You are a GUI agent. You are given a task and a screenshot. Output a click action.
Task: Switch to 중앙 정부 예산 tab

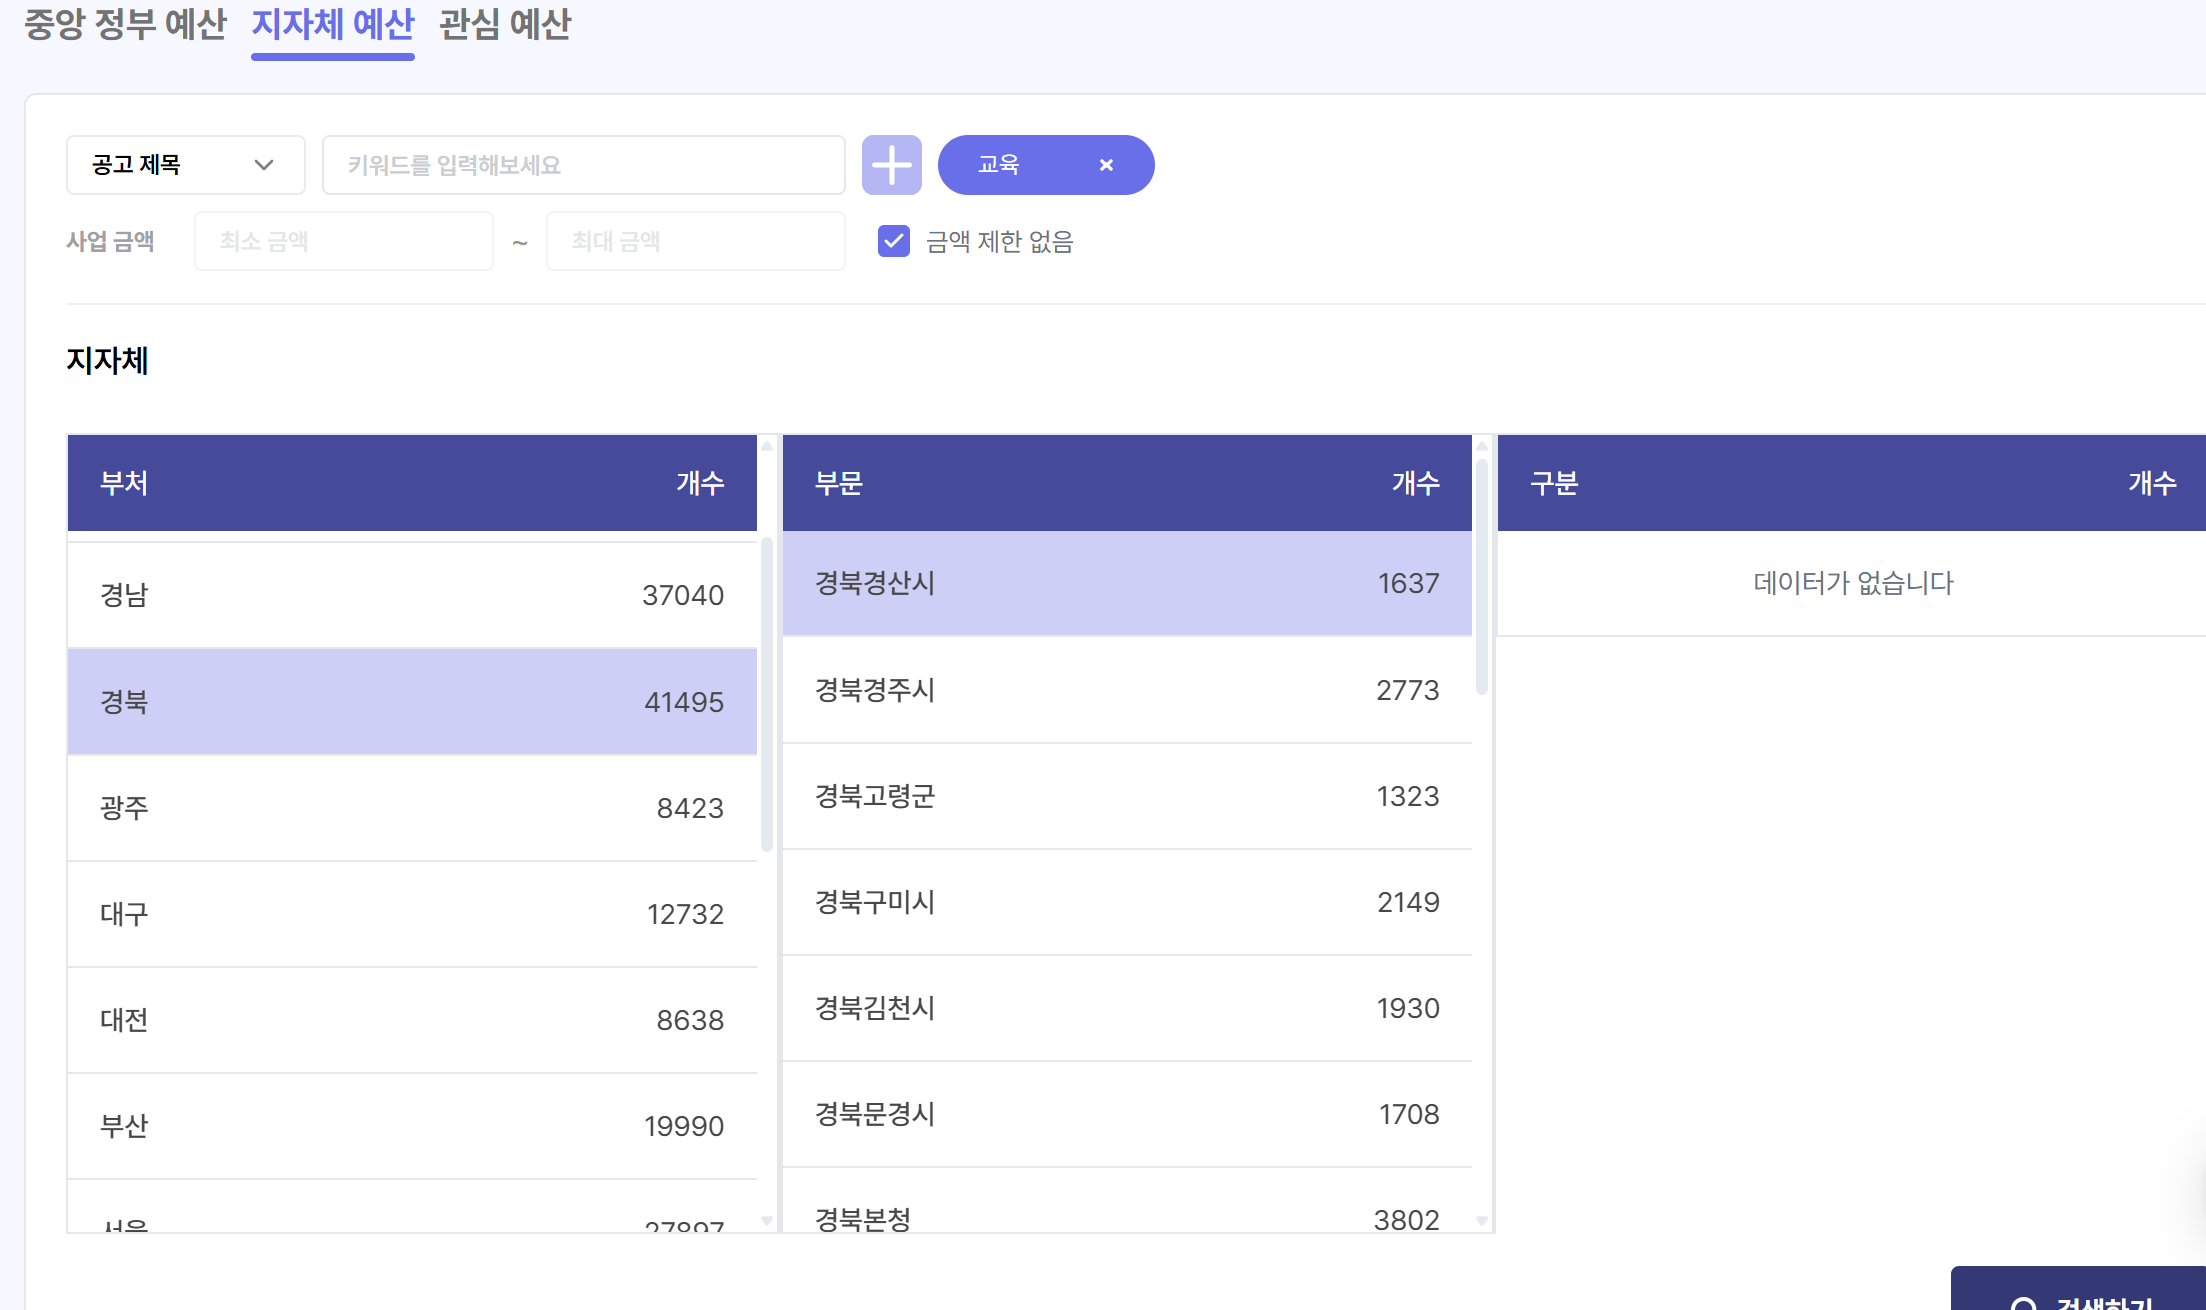pos(125,24)
